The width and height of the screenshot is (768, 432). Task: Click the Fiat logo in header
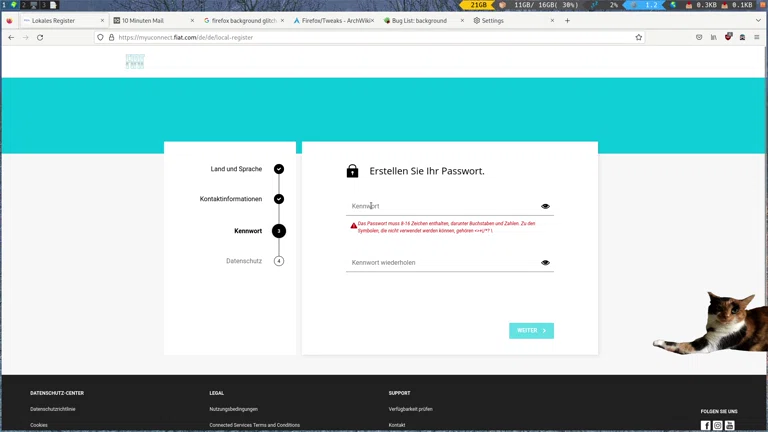coord(135,62)
